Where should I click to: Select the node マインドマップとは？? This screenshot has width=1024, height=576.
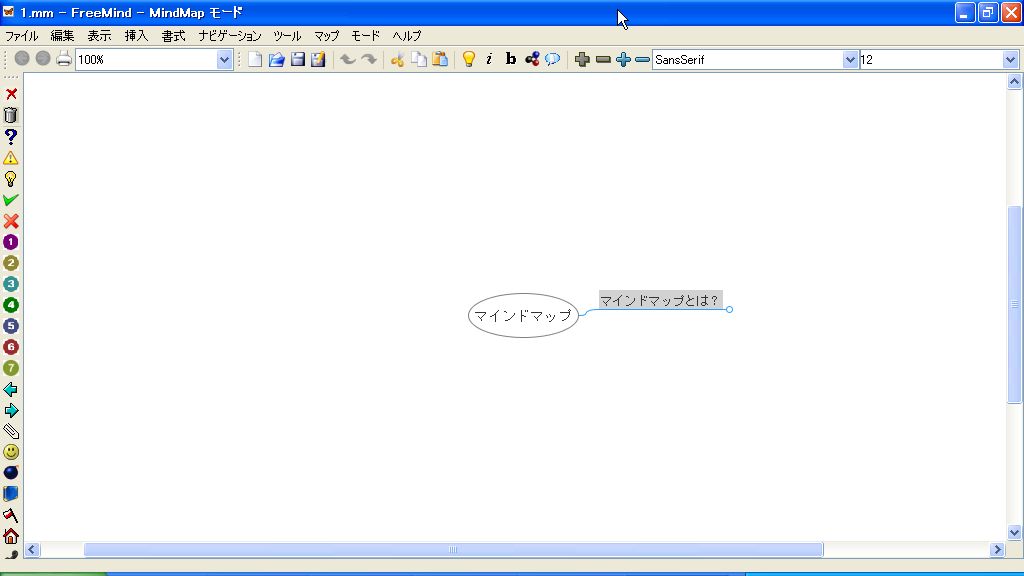(660, 300)
